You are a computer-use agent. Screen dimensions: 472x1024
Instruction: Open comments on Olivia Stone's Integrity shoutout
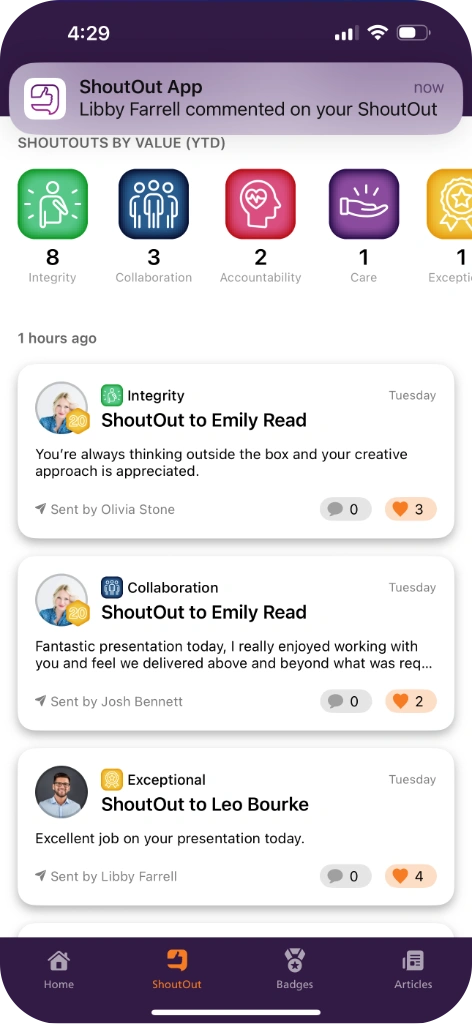[x=345, y=509]
